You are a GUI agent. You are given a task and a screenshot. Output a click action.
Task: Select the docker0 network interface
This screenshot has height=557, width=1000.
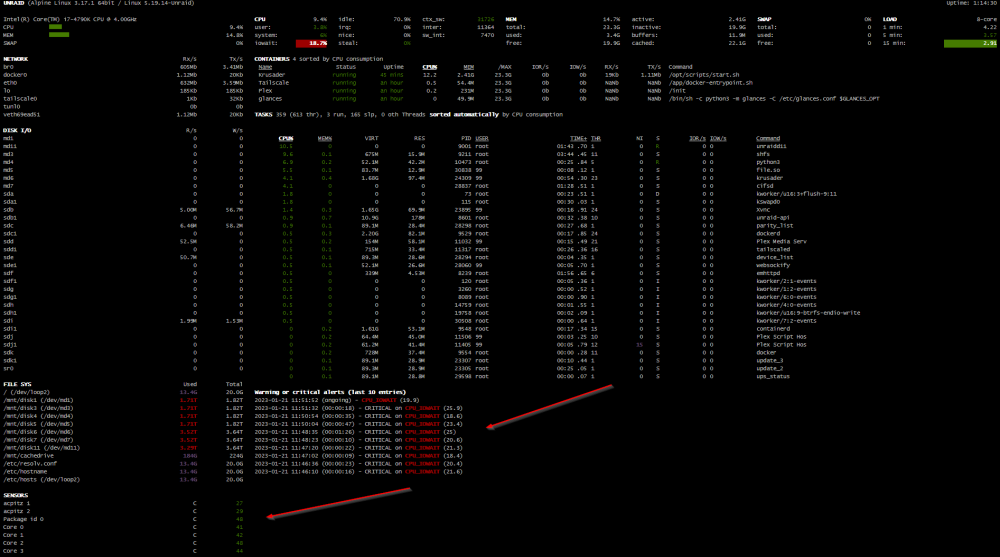[123, 75]
